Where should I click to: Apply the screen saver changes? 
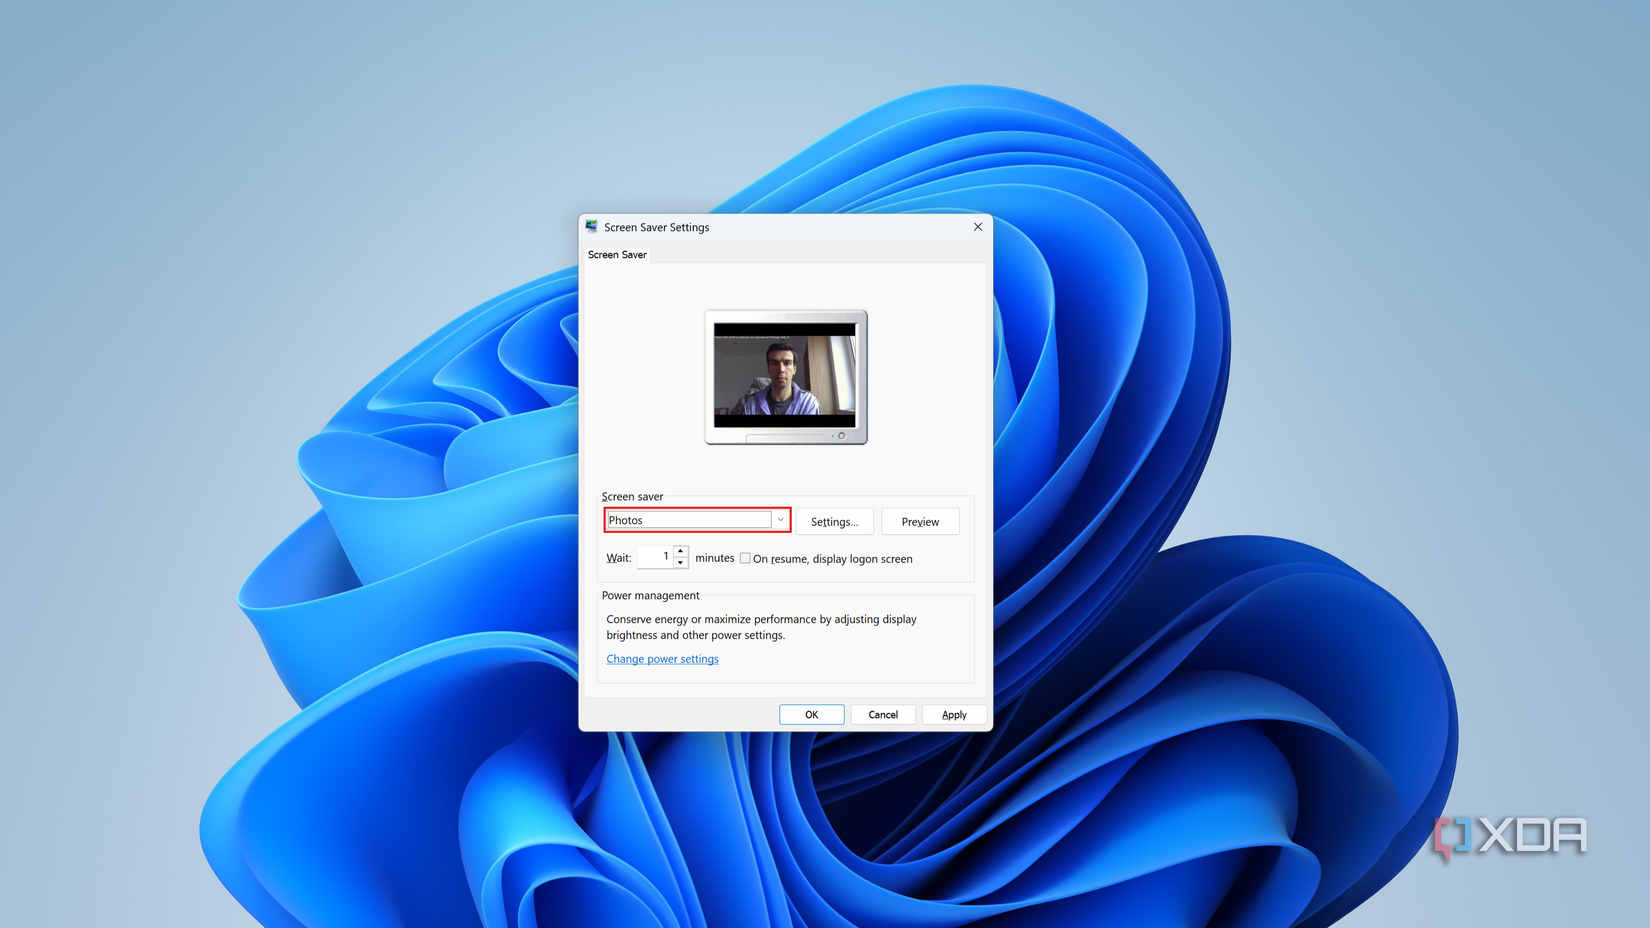point(954,714)
